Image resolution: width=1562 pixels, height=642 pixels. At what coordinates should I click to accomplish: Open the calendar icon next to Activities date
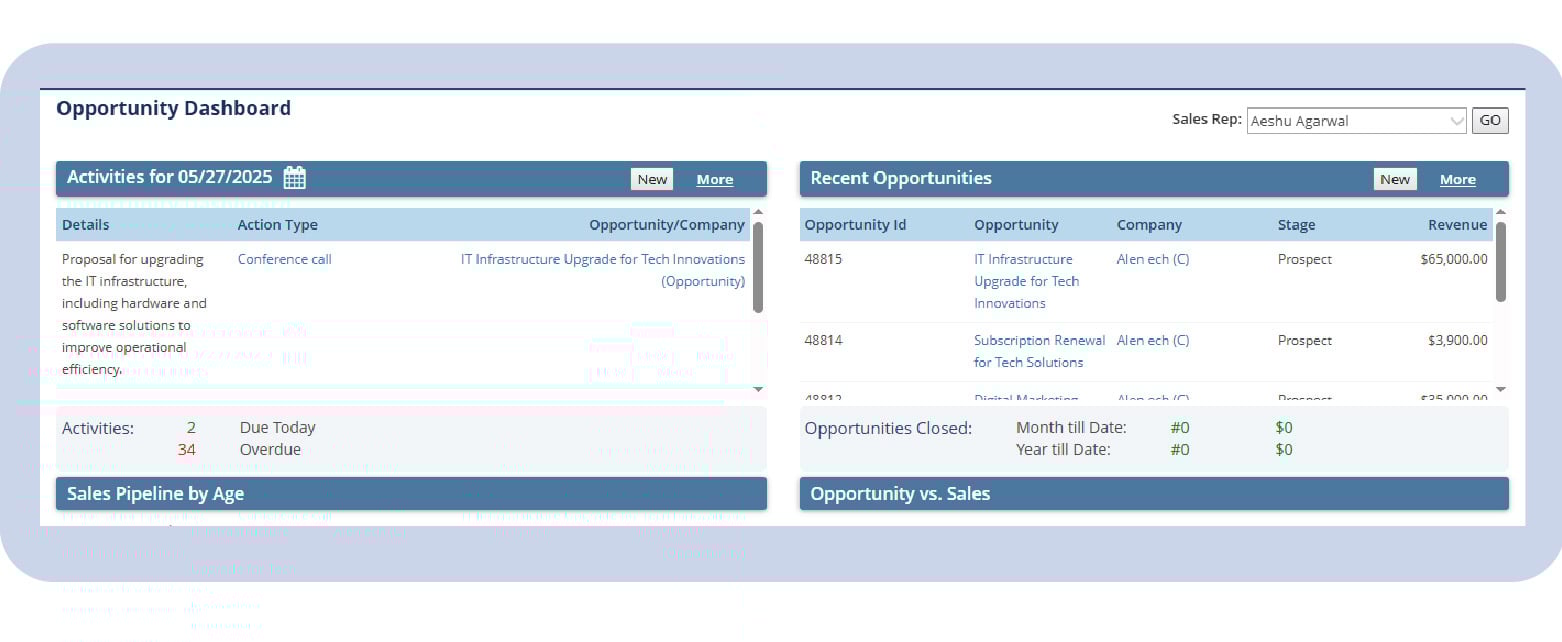tap(294, 175)
